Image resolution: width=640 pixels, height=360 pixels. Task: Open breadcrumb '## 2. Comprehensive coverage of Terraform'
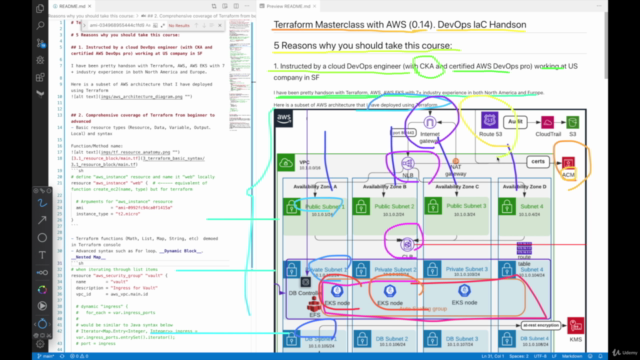[x=198, y=16]
